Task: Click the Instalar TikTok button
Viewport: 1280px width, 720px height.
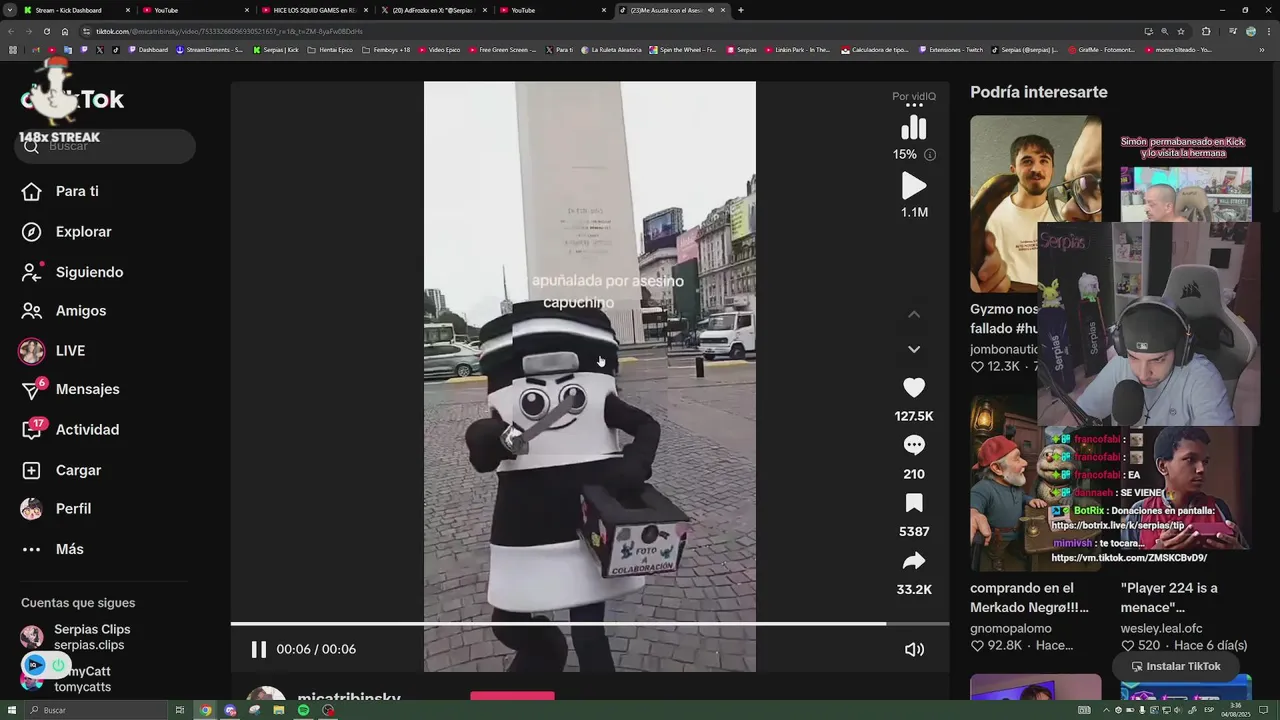Action: click(x=1176, y=666)
